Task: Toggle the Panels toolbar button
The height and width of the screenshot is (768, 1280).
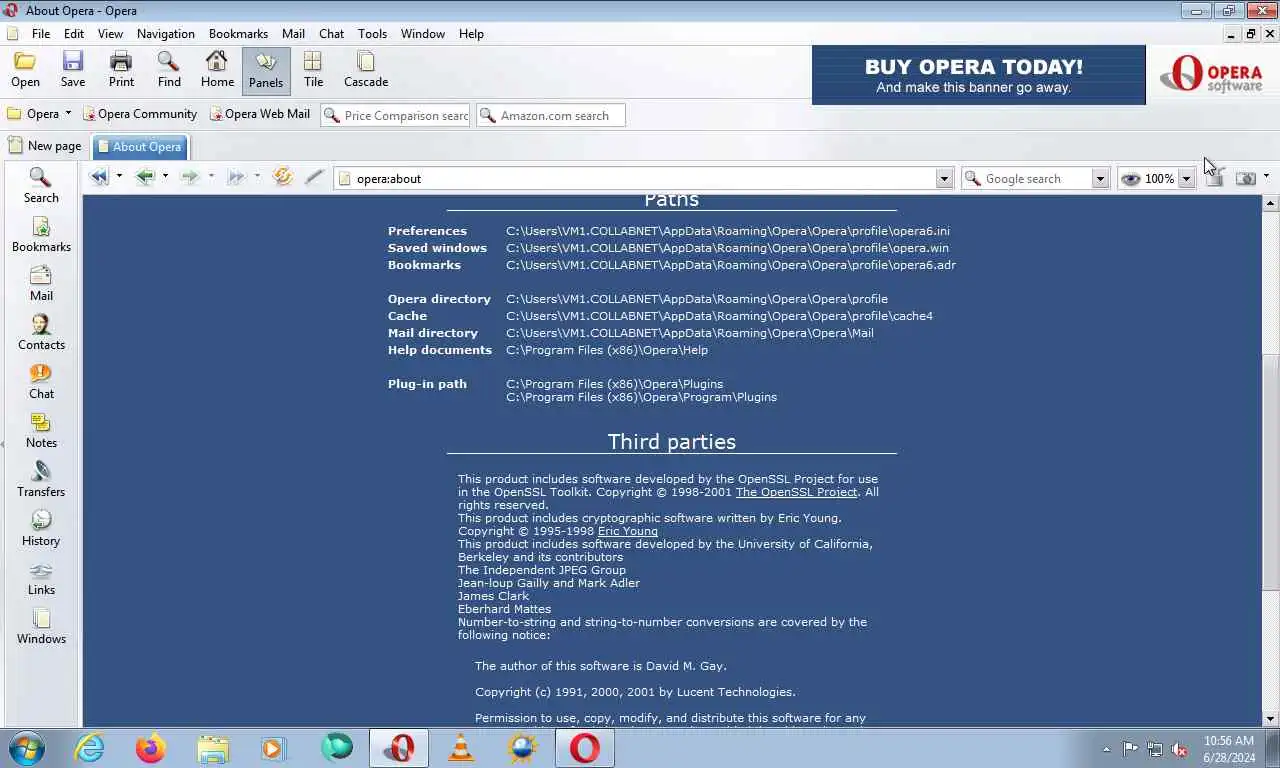Action: 266,70
